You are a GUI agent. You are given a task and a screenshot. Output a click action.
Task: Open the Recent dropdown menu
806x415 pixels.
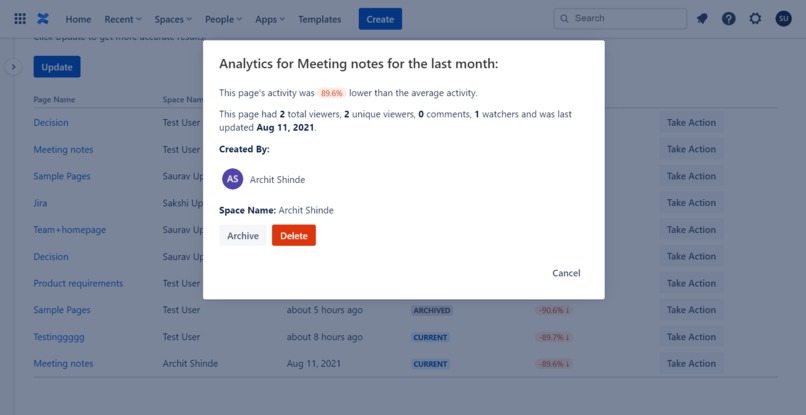123,20
